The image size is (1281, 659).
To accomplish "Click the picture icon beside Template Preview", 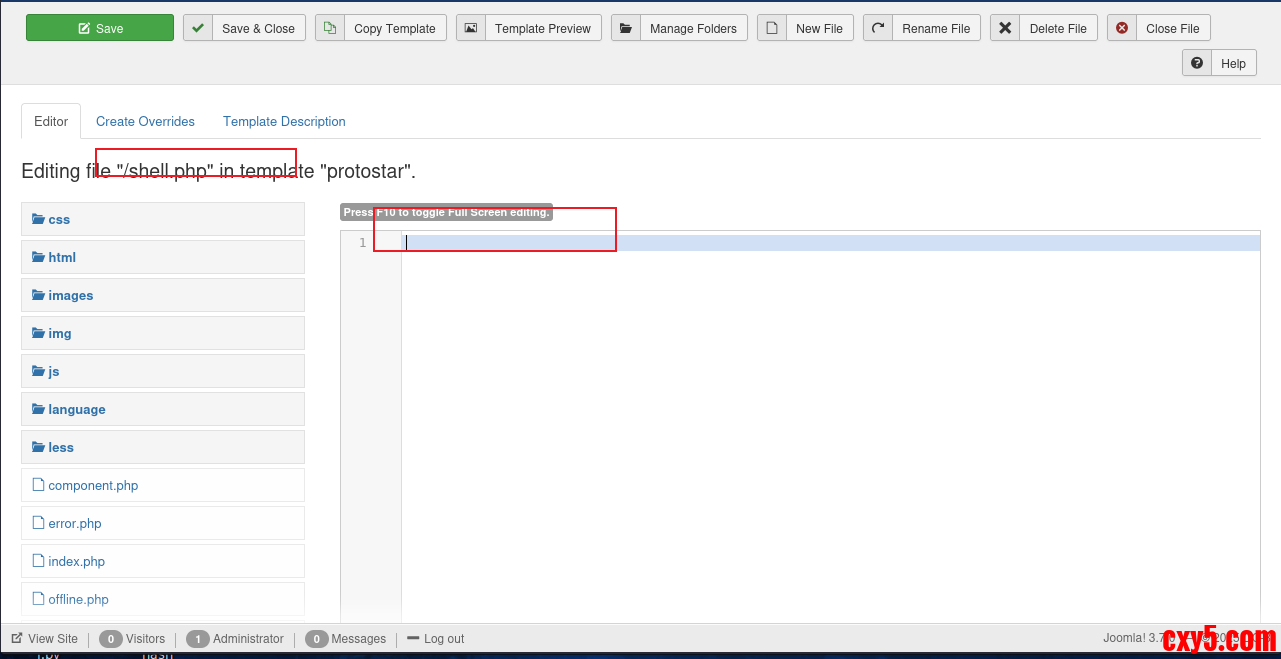I will (x=471, y=28).
